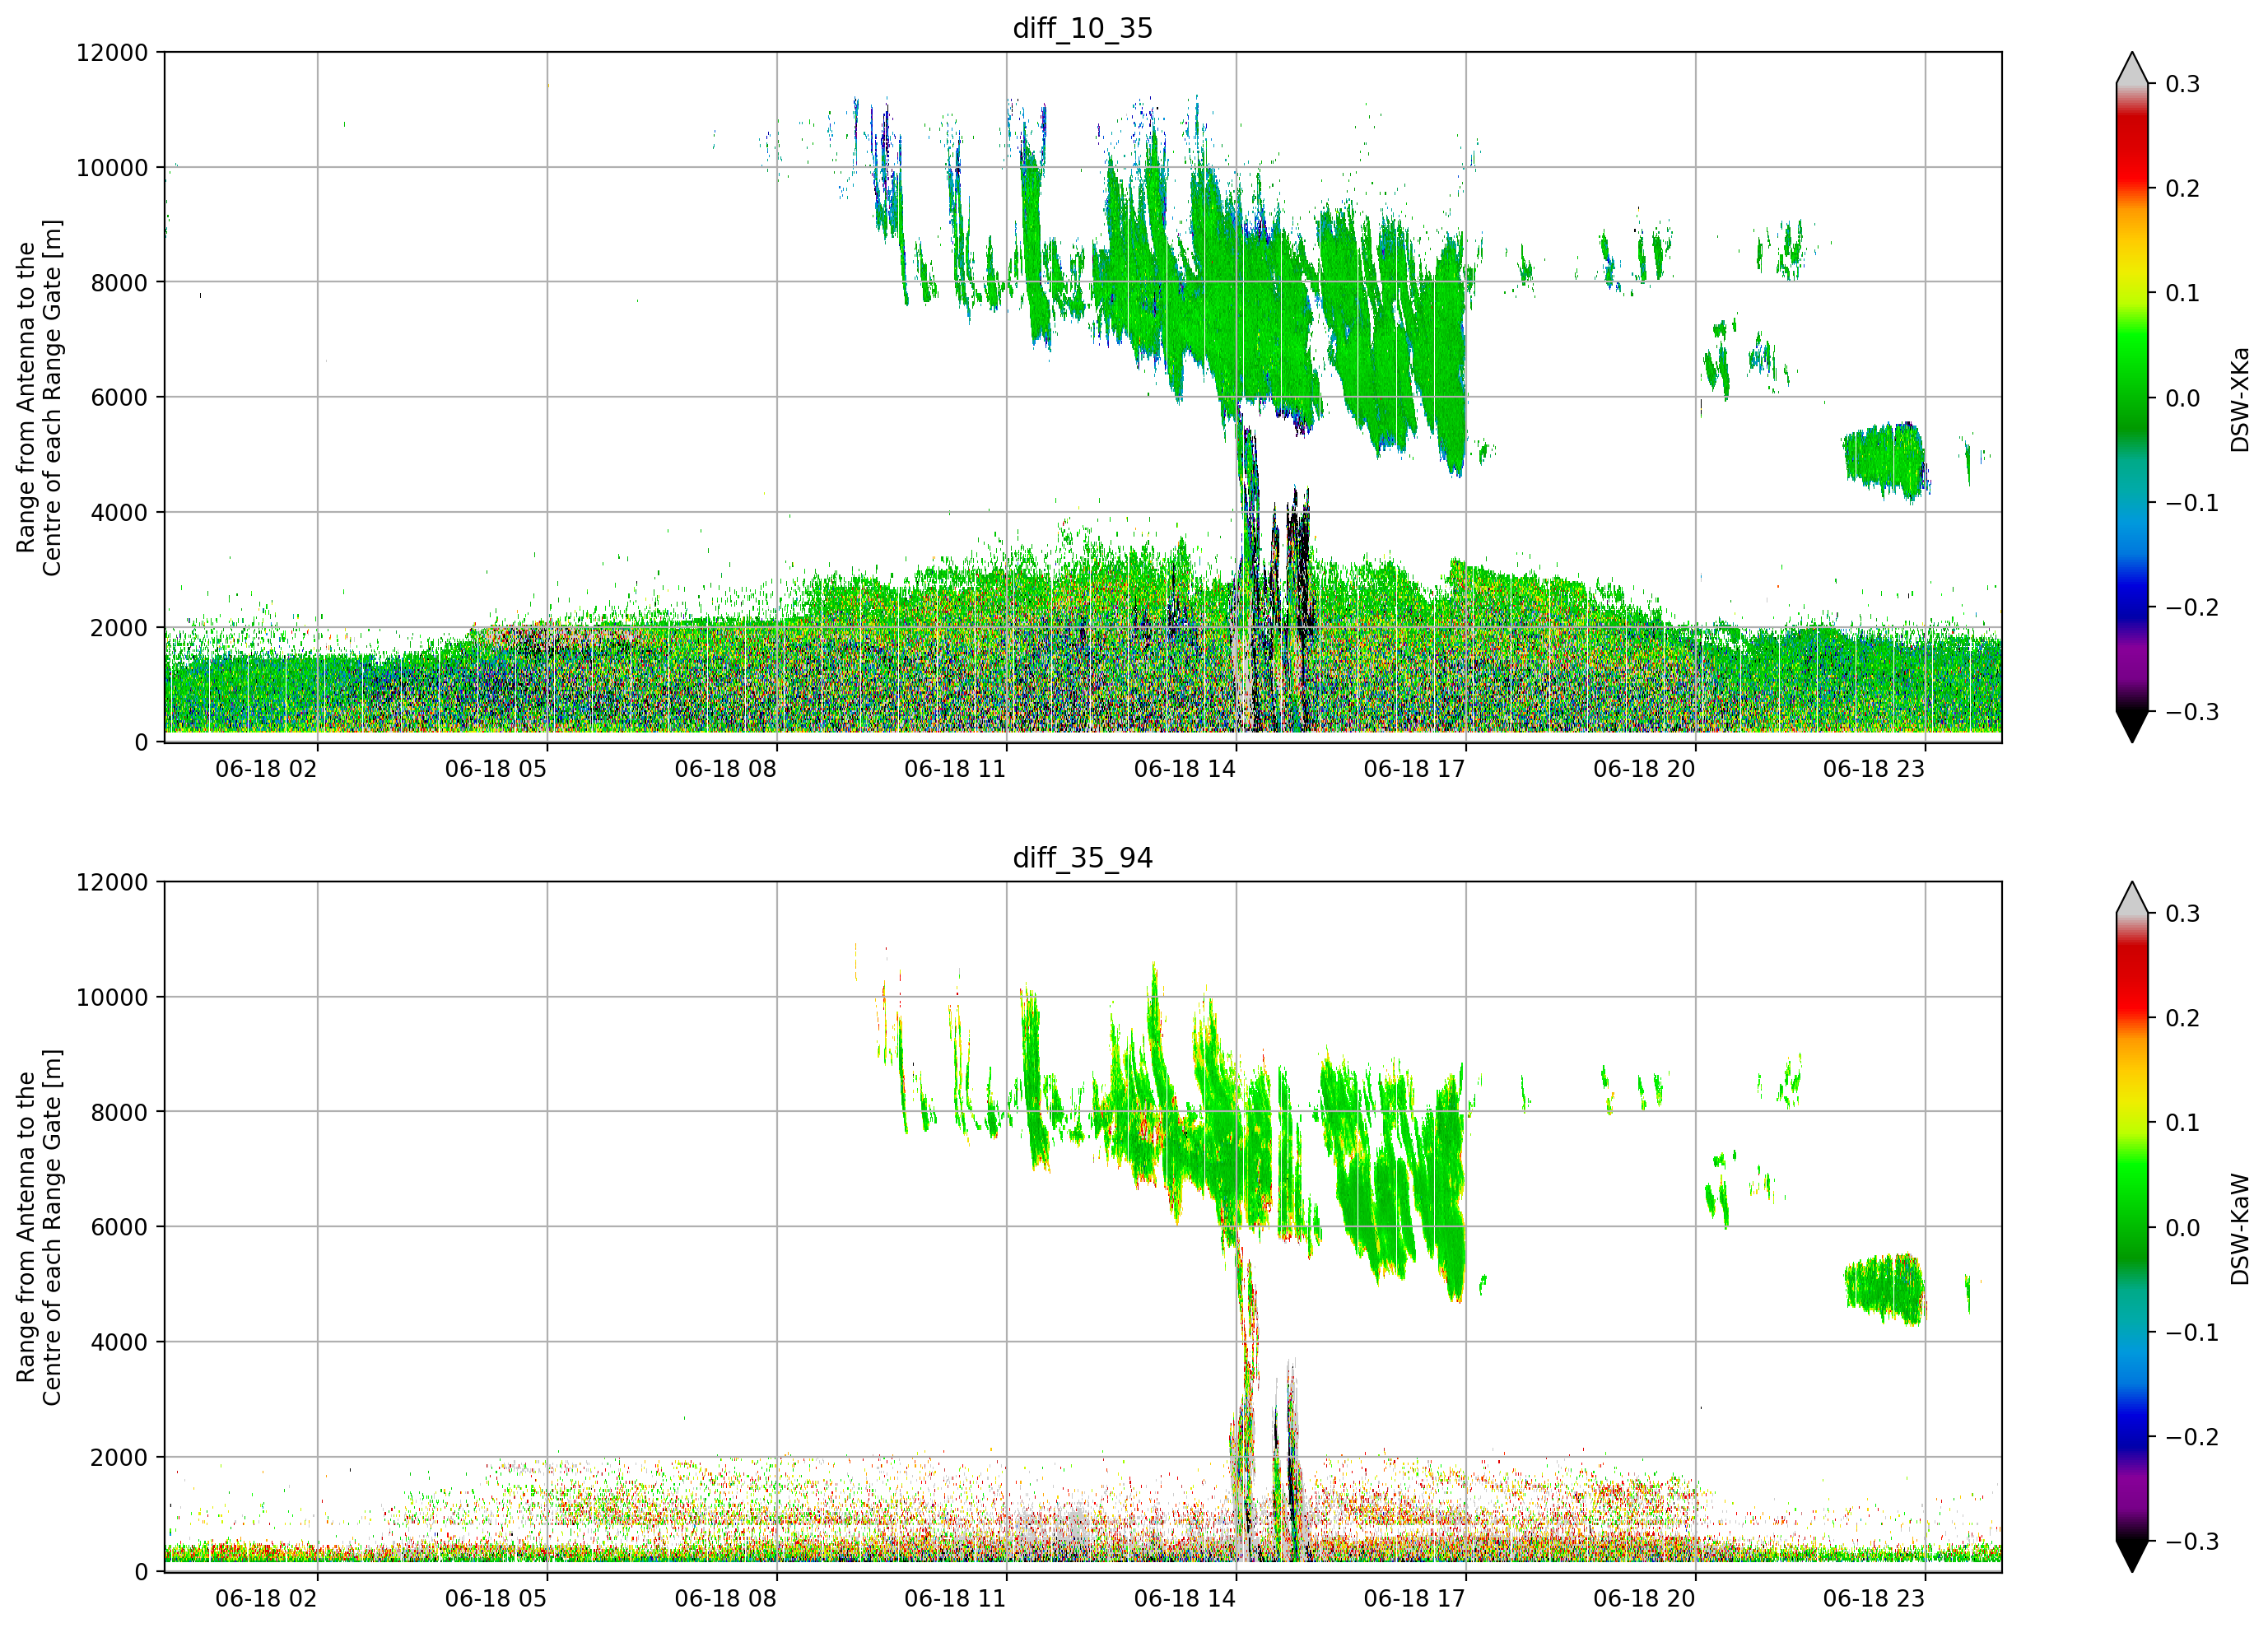Click the −0.3 tick on the DSW-XKa colorbar
This screenshot has width=2268, height=1628.
tap(2192, 712)
